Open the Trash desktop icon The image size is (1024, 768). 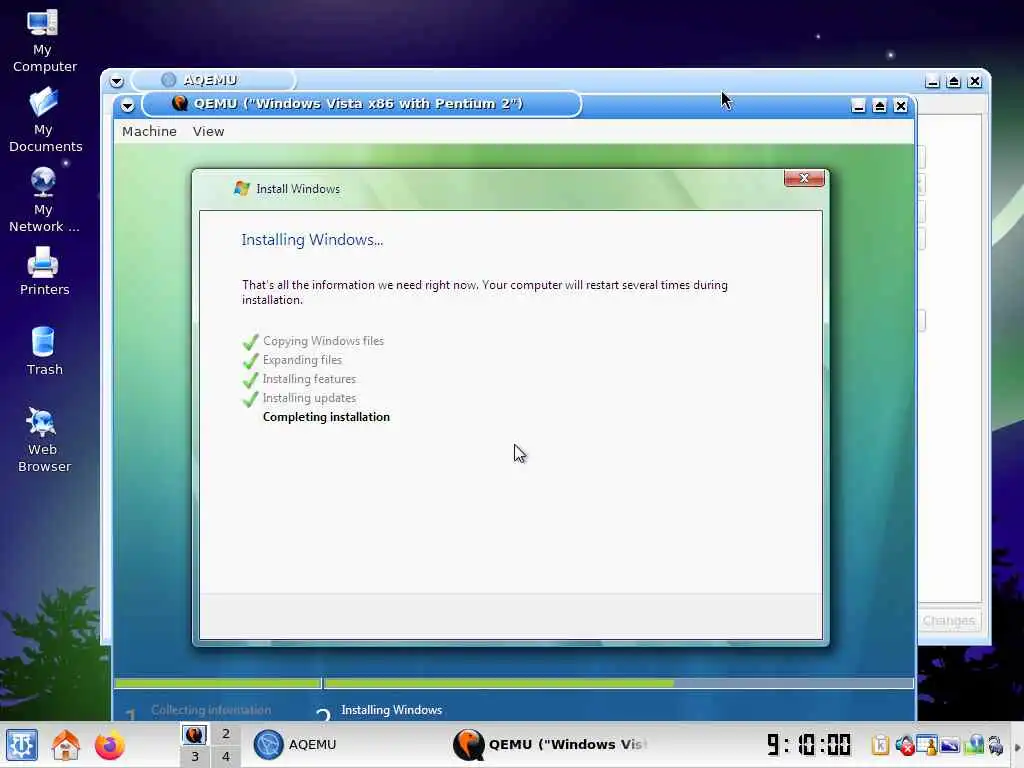tap(43, 351)
